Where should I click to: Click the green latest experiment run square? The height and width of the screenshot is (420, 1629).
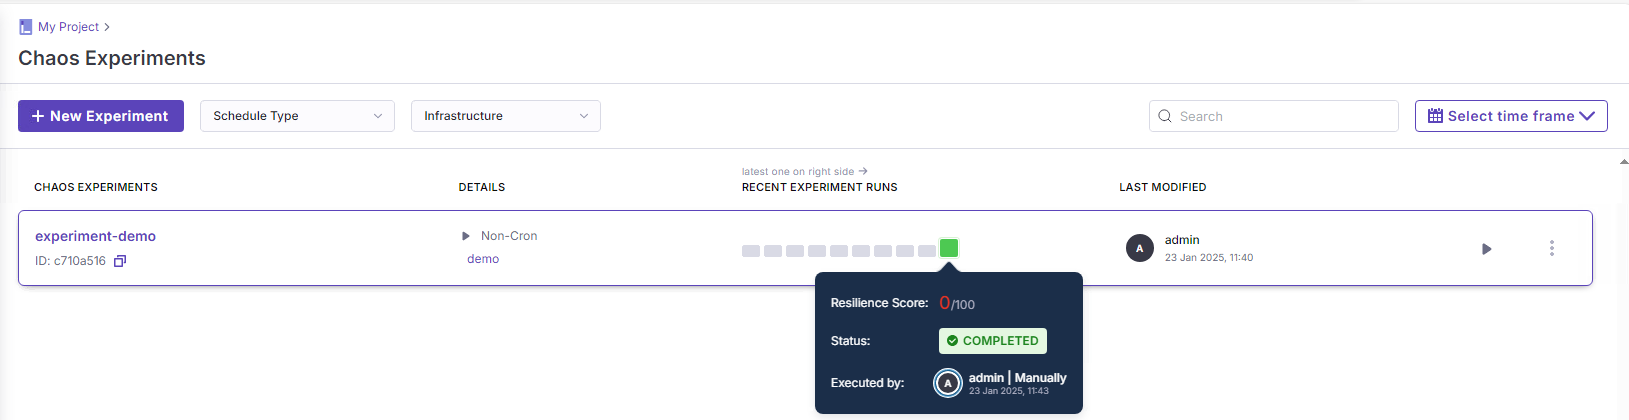pyautogui.click(x=949, y=248)
